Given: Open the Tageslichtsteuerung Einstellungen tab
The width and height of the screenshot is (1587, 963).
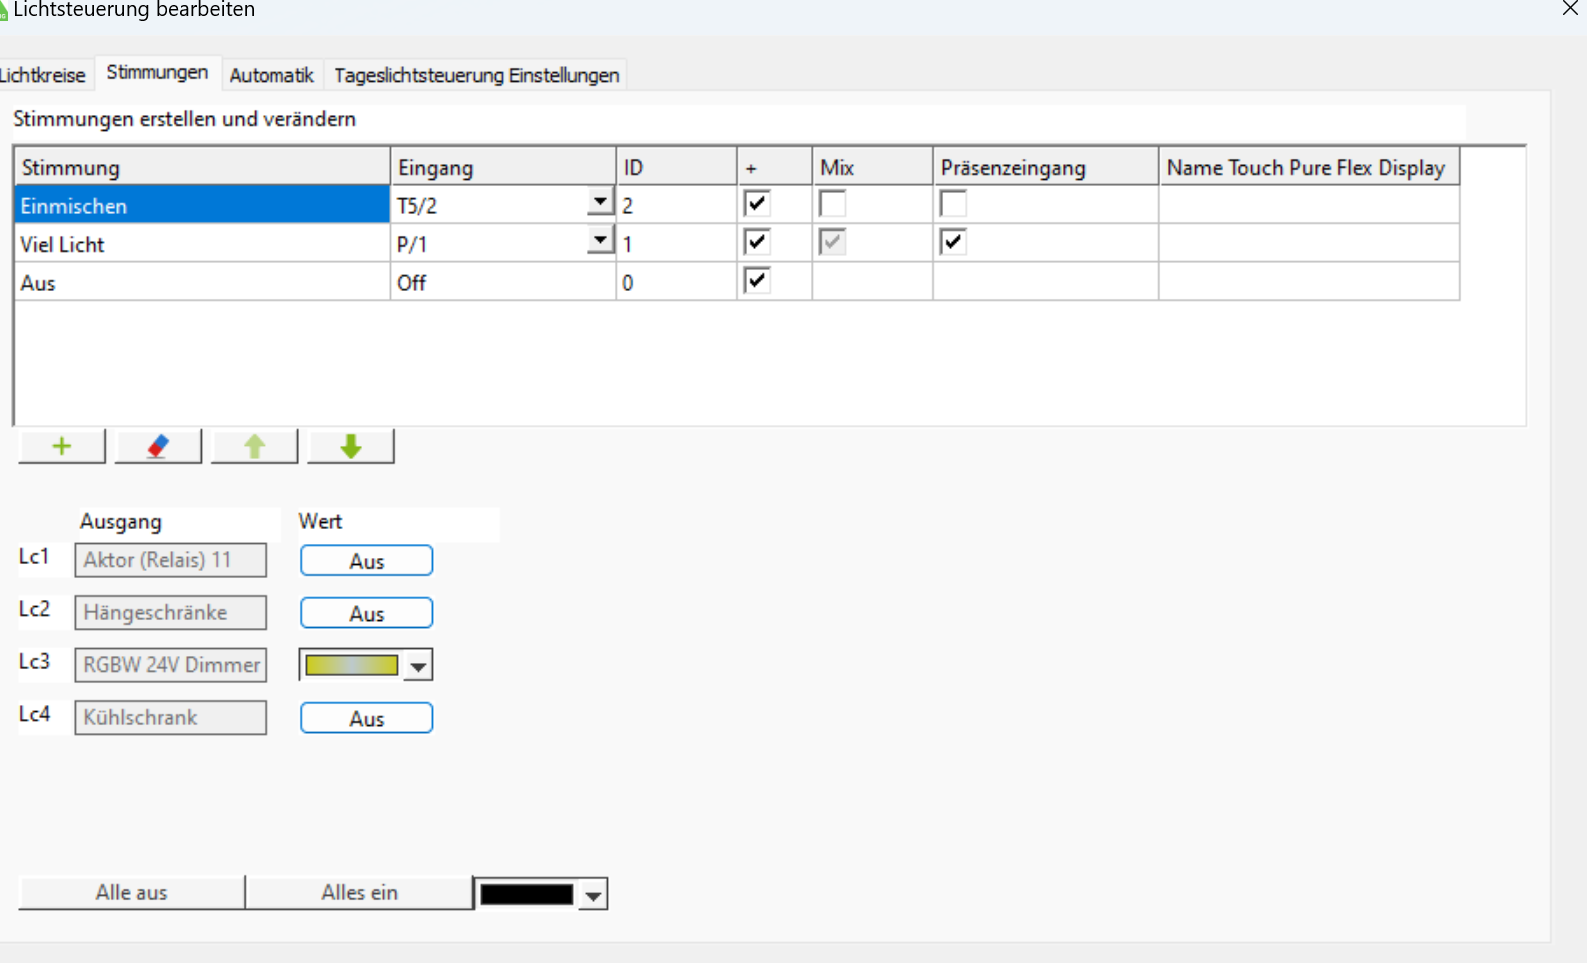Looking at the screenshot, I should tap(477, 75).
